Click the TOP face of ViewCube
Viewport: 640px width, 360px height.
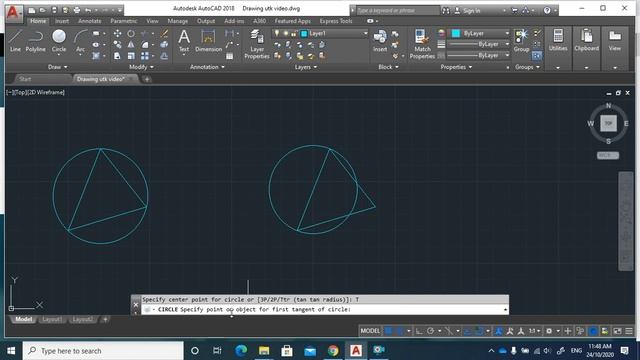(x=608, y=123)
